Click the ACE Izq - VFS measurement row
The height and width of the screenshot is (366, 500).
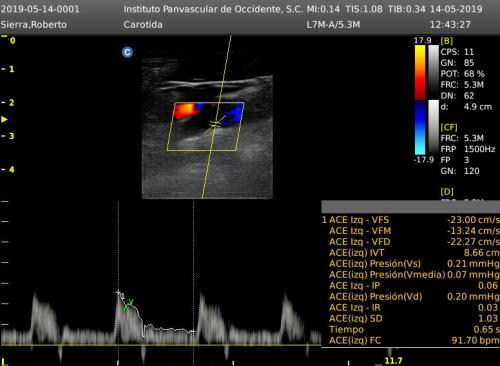click(x=411, y=220)
